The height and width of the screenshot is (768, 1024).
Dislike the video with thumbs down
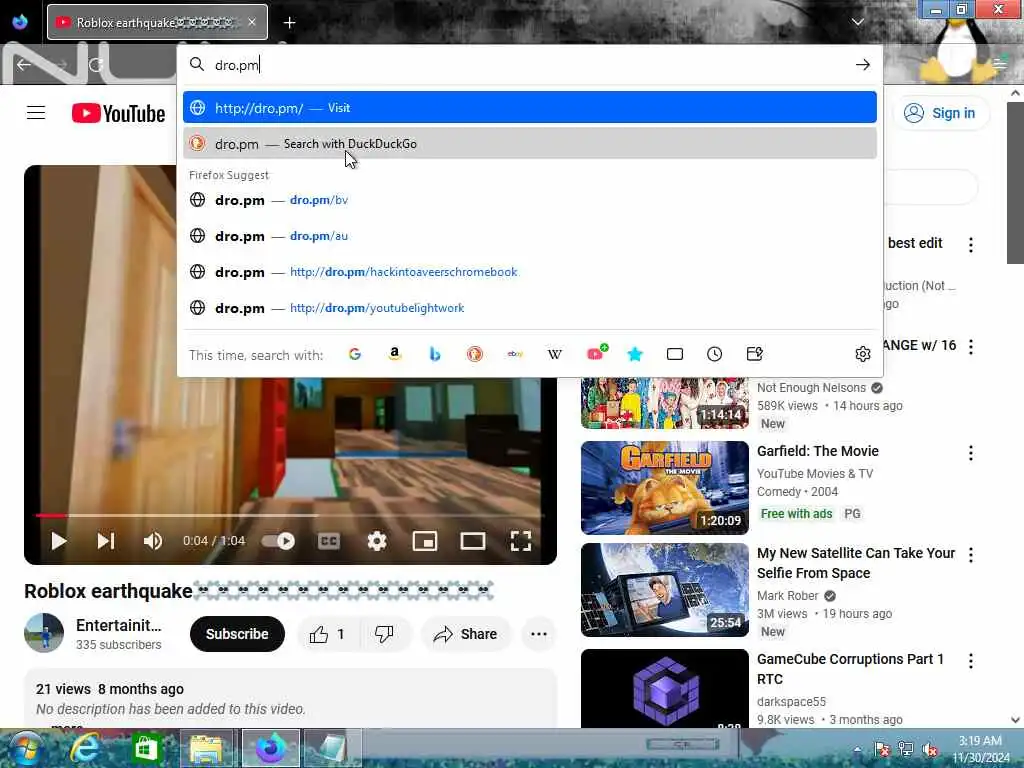point(384,634)
